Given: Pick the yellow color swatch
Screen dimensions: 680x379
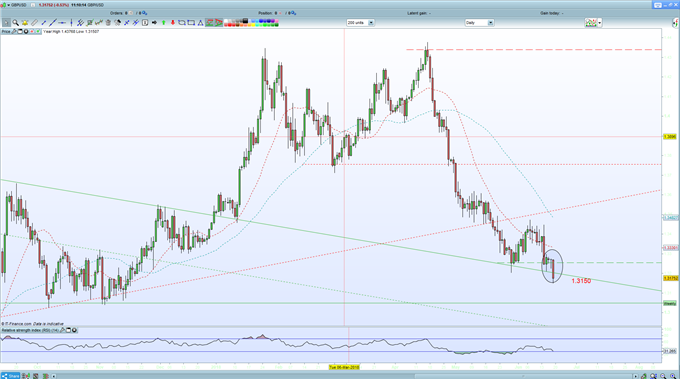Looking at the screenshot, I should pos(253,25).
